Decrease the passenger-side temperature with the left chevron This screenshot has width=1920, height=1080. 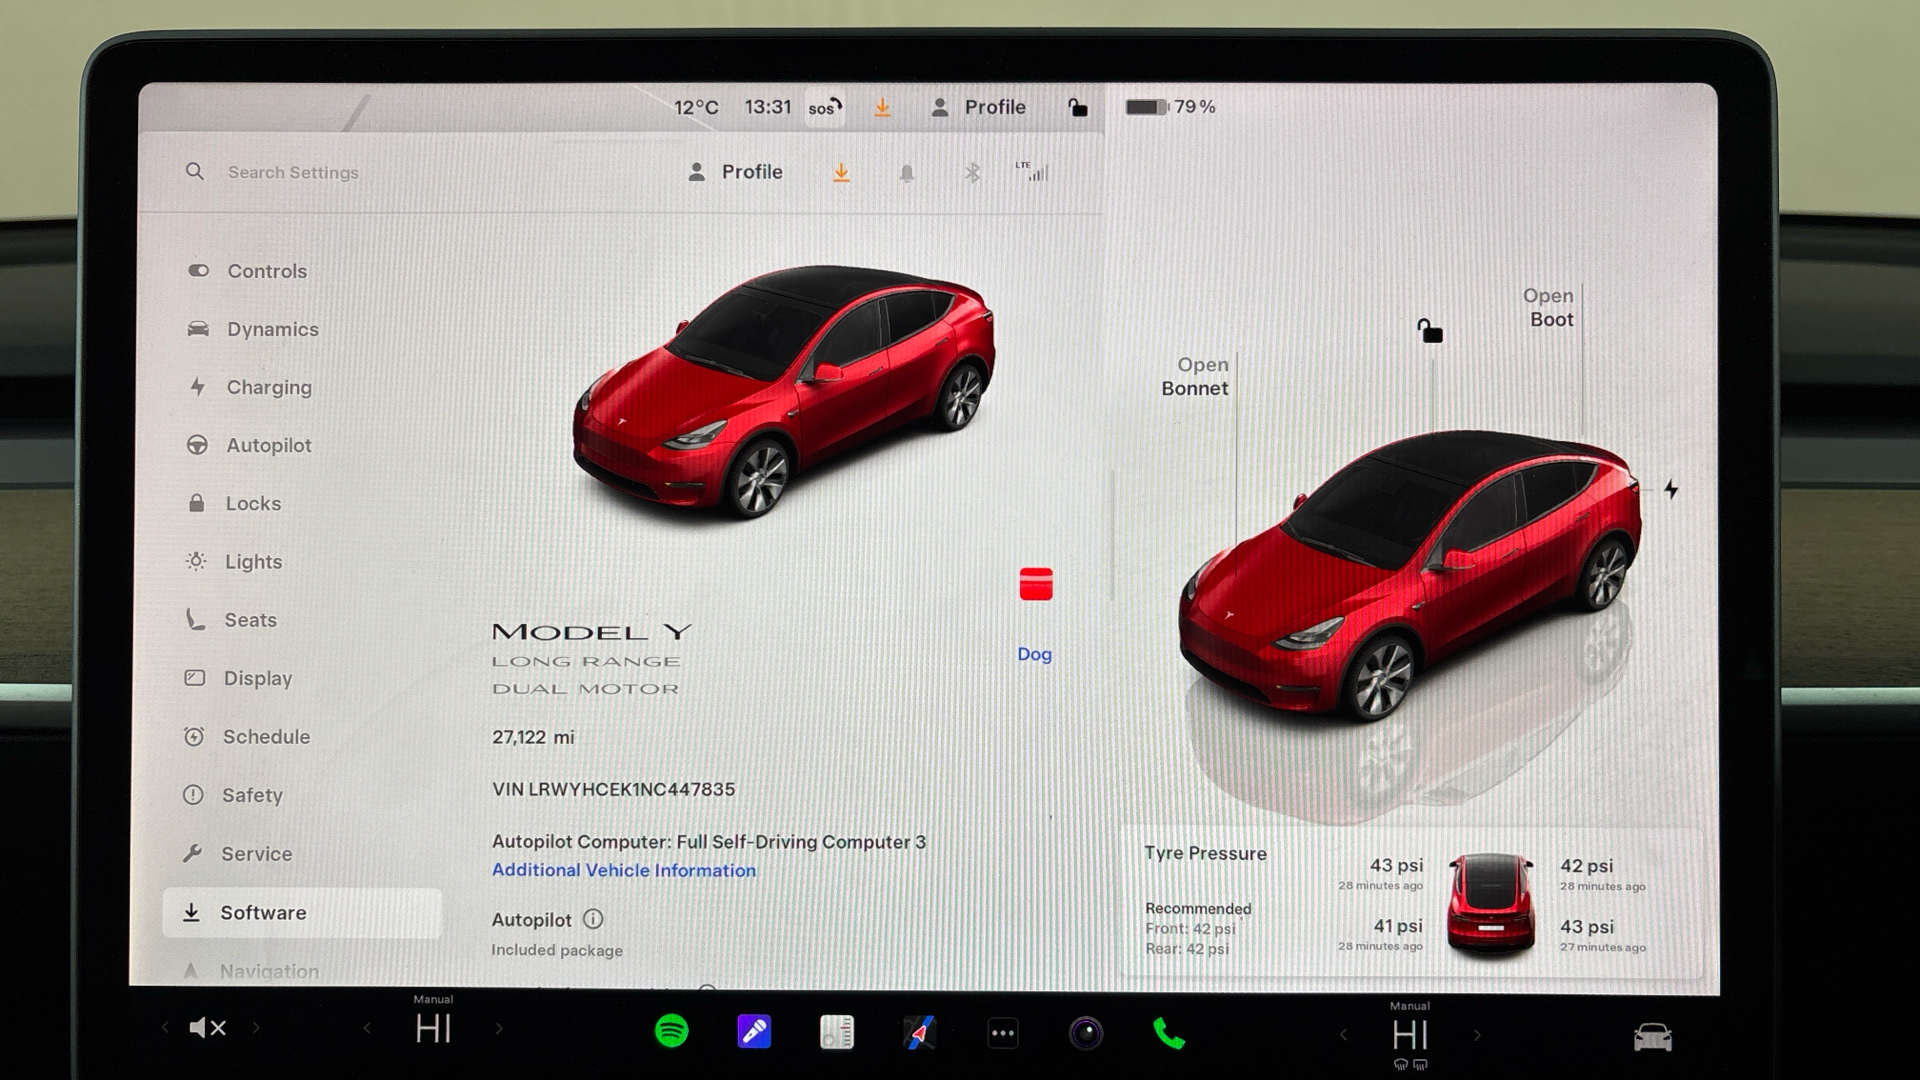click(1343, 1035)
